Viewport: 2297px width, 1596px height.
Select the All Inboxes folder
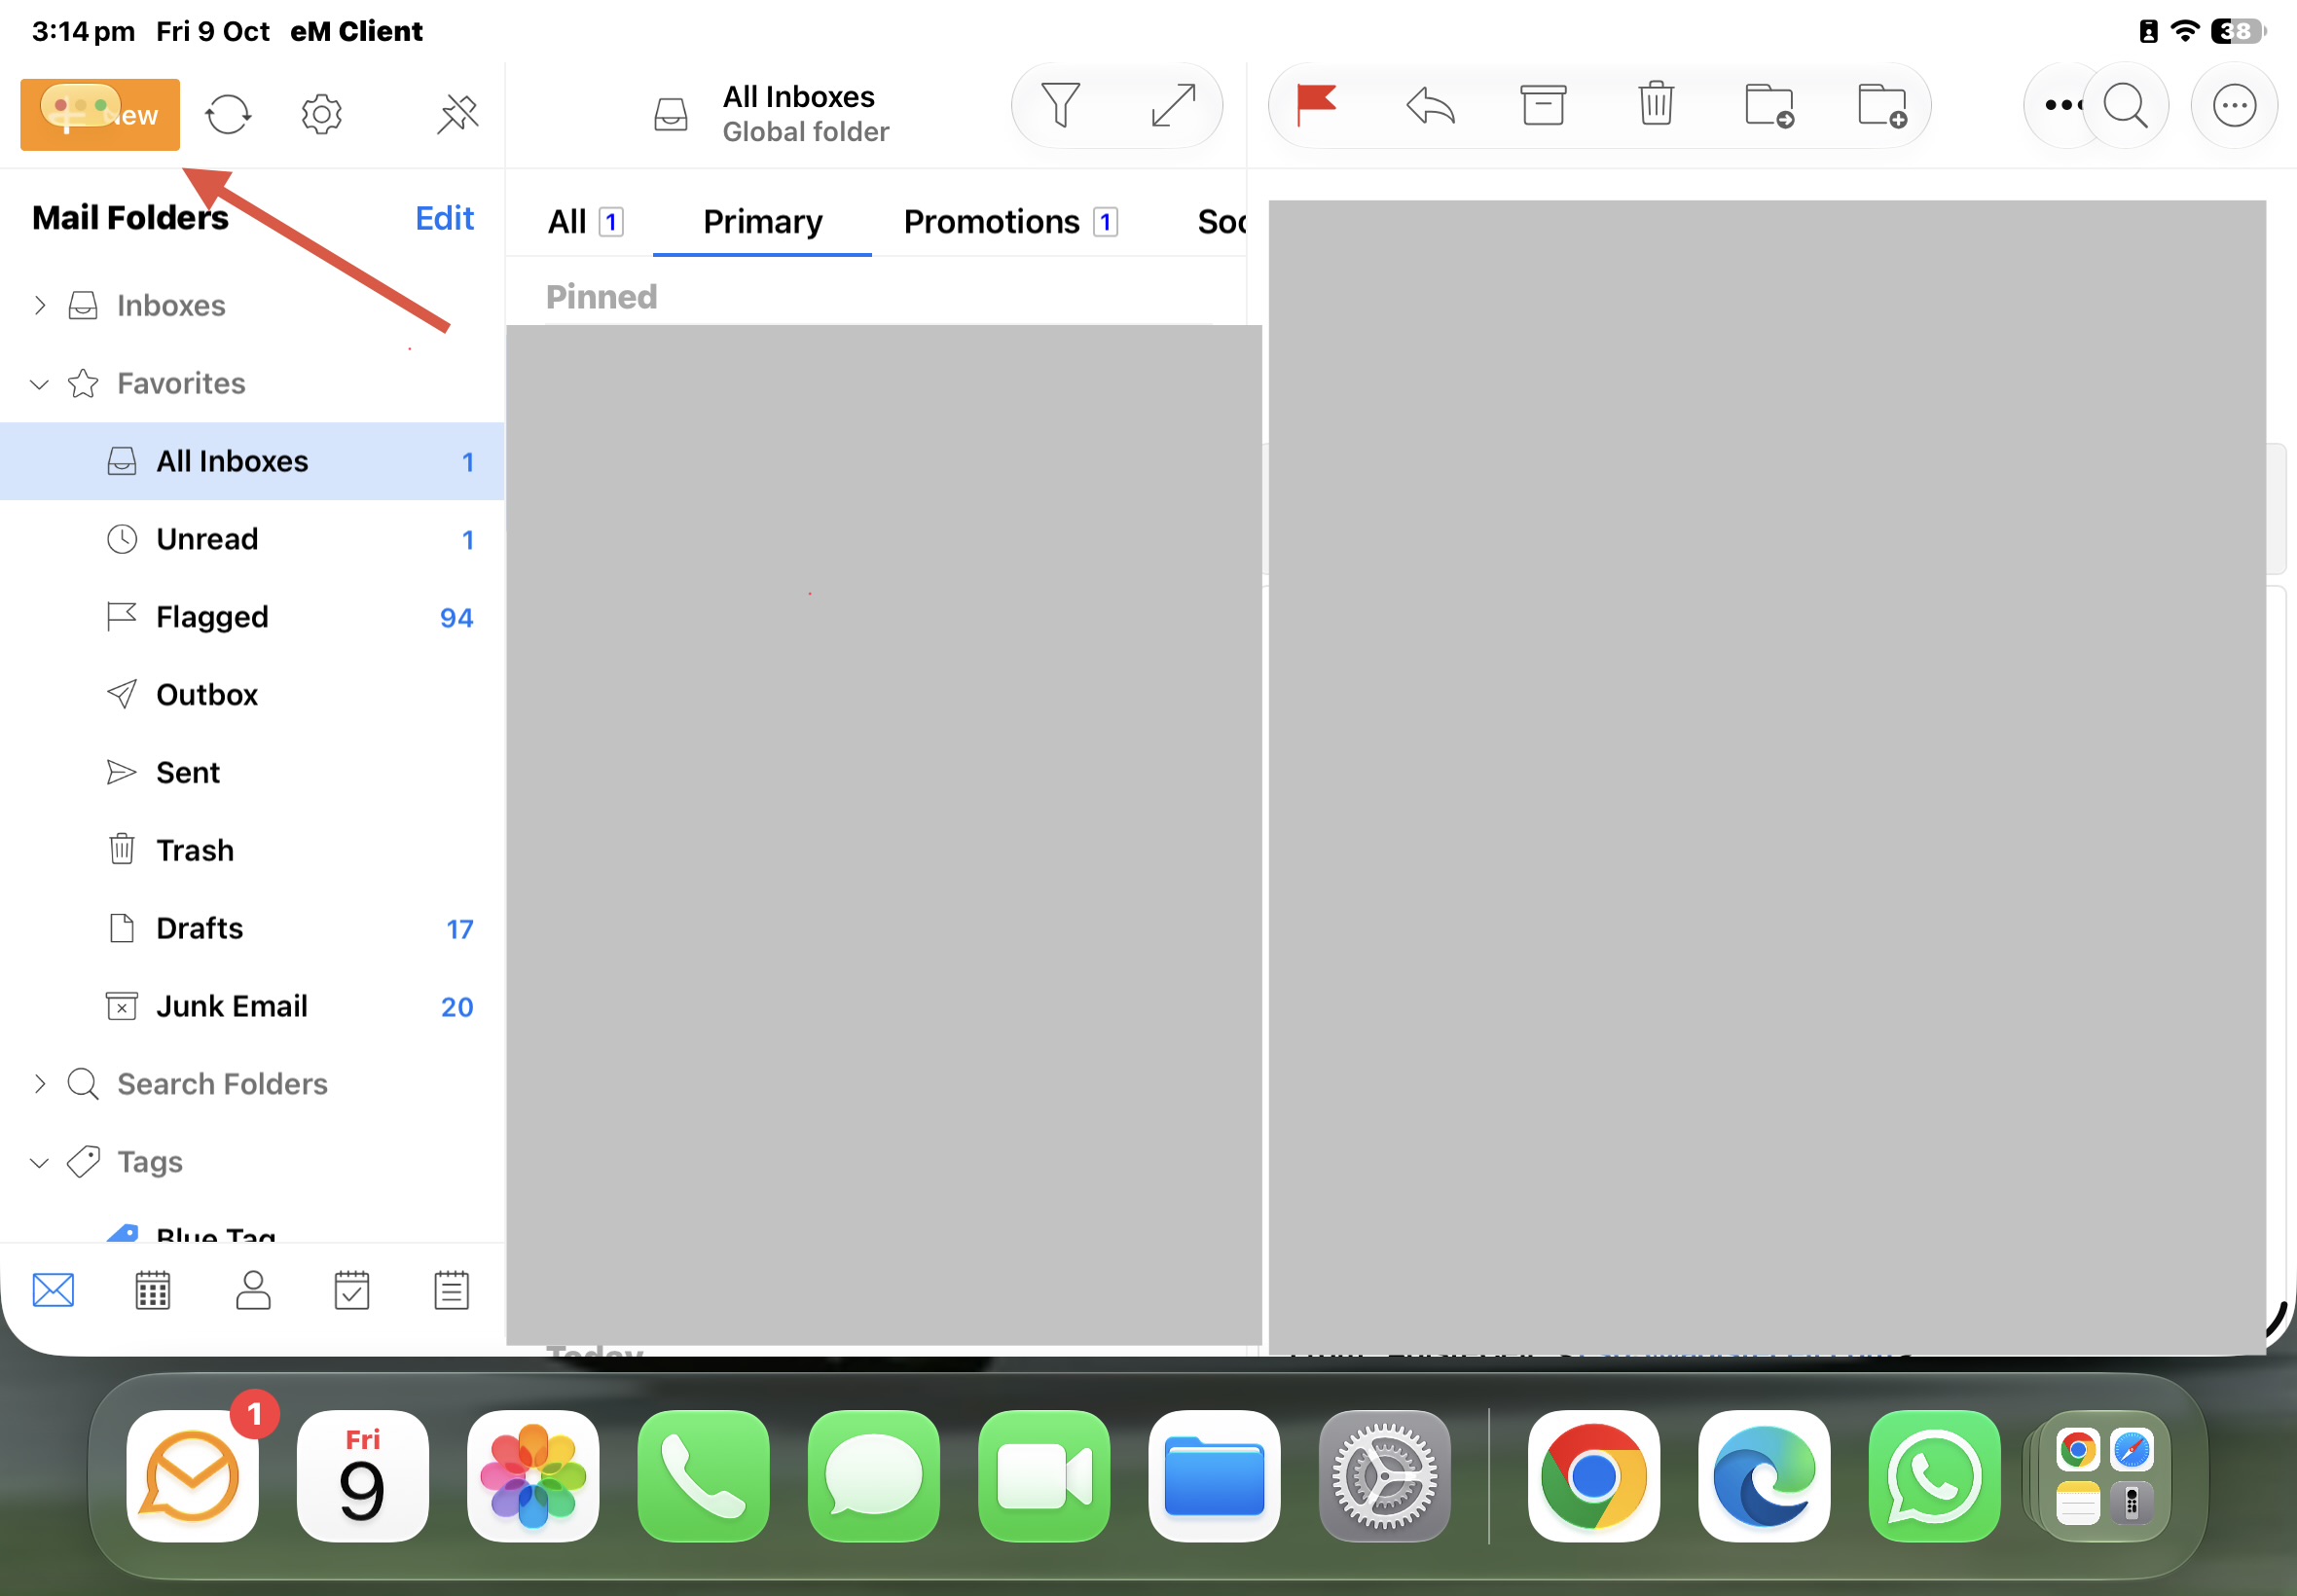click(252, 461)
